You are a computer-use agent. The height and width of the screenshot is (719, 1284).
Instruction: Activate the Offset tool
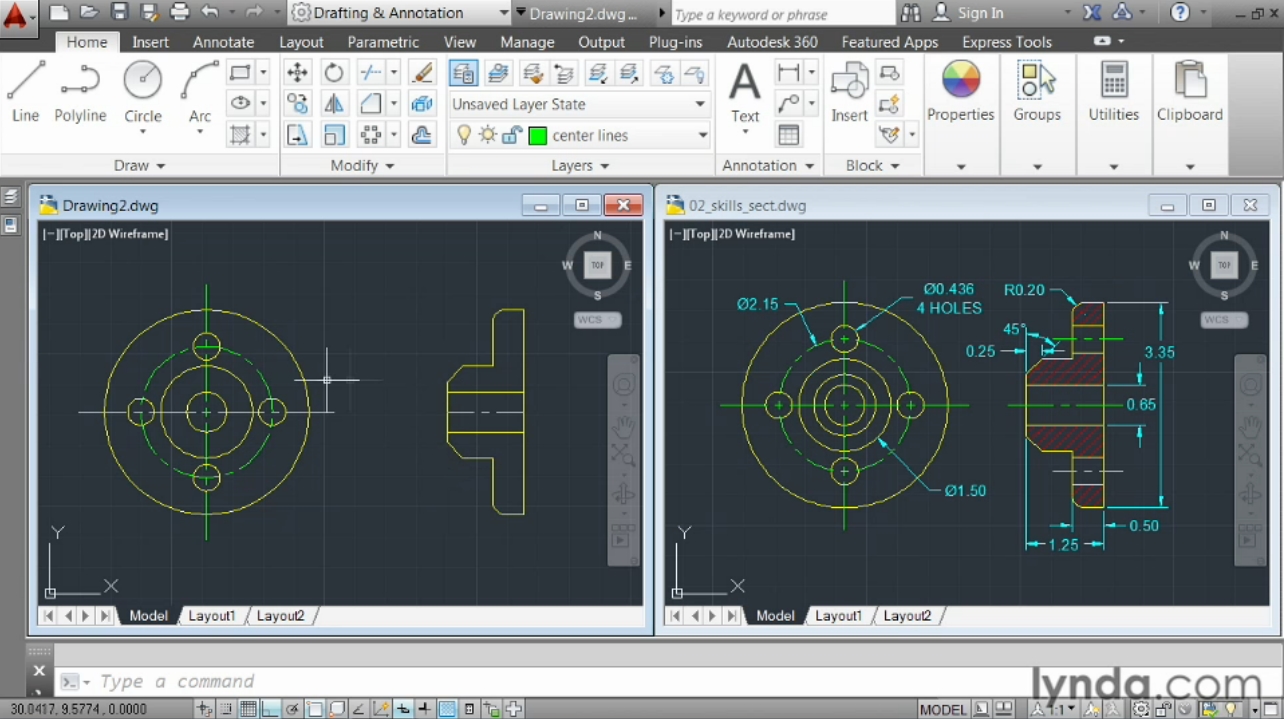click(x=422, y=135)
